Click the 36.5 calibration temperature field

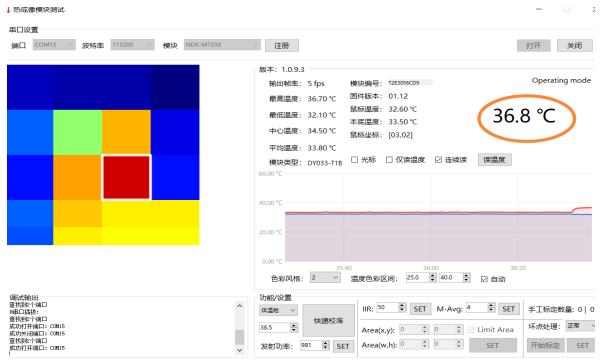point(275,327)
